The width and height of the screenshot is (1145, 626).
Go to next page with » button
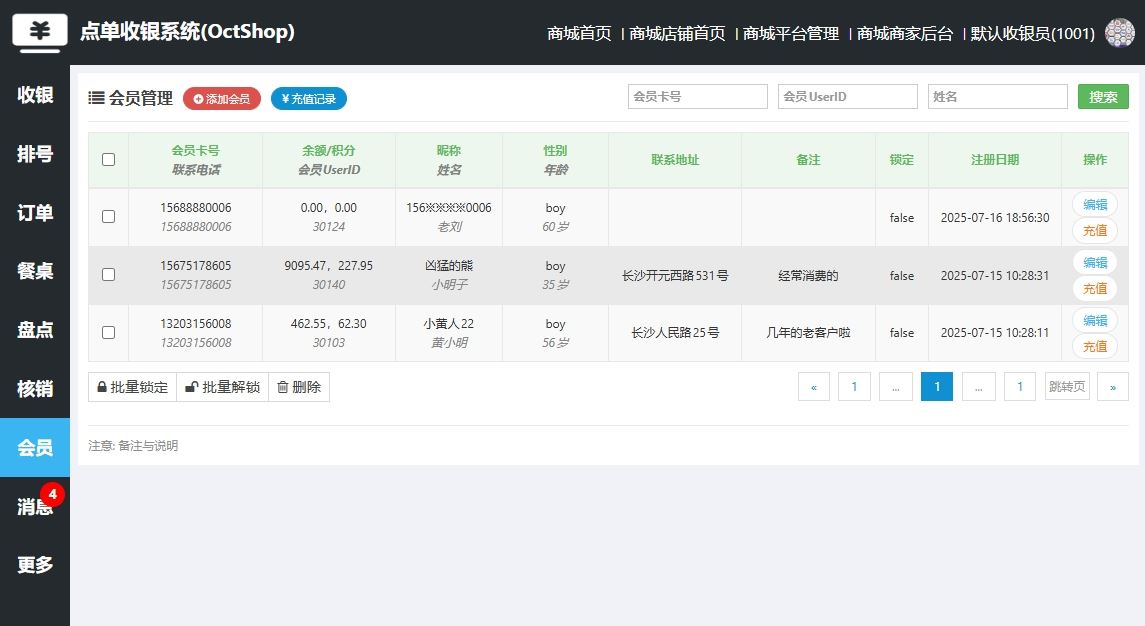point(1113,387)
